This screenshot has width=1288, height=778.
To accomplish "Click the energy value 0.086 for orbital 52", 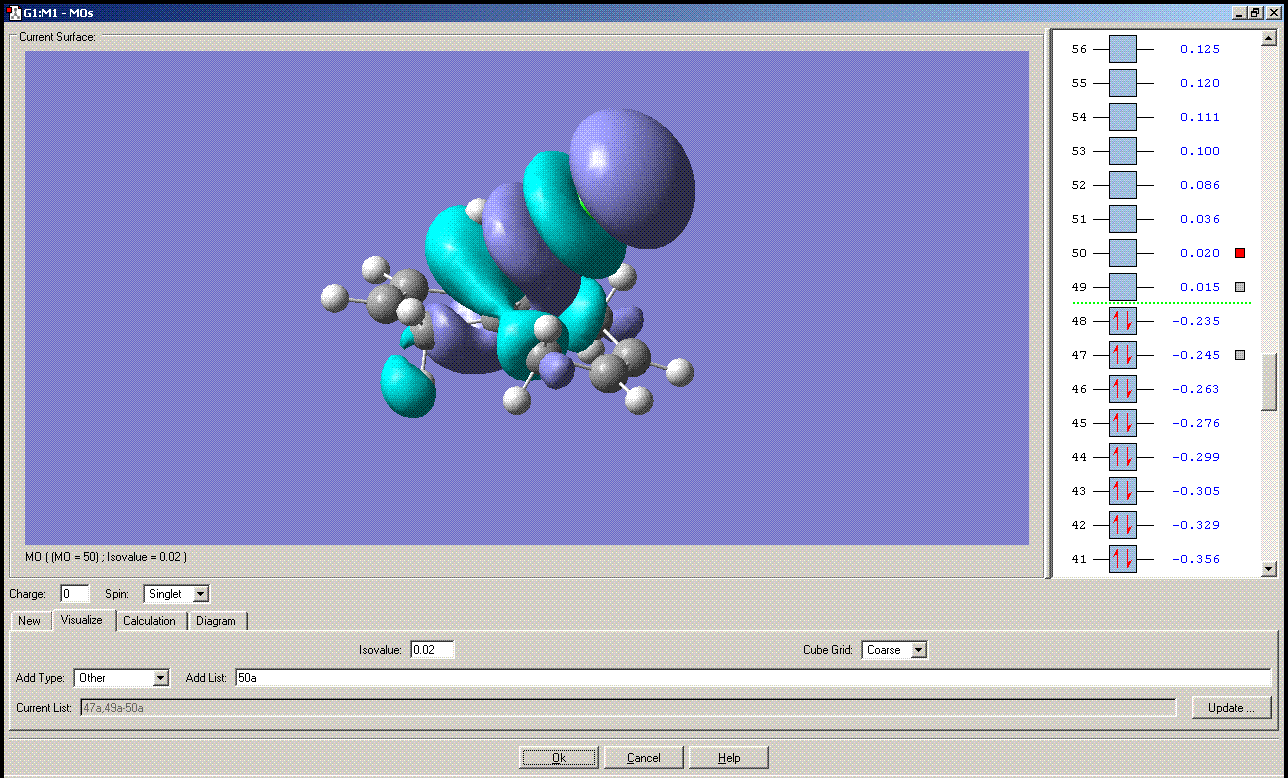I will (1200, 185).
